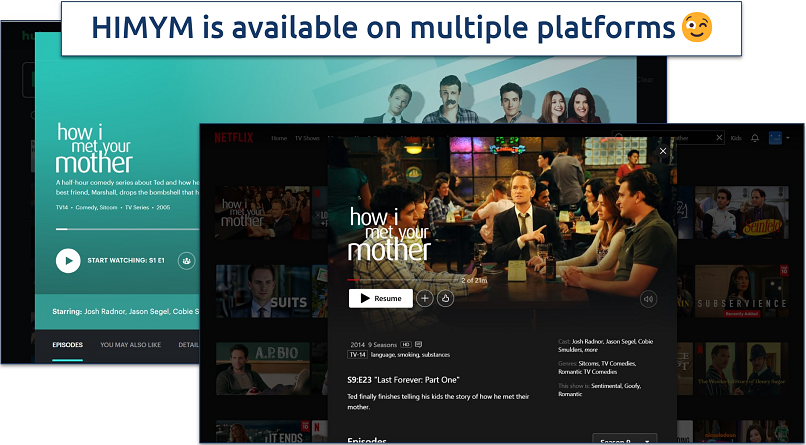
Task: Click the Netflix popup show title logo
Action: coord(389,234)
